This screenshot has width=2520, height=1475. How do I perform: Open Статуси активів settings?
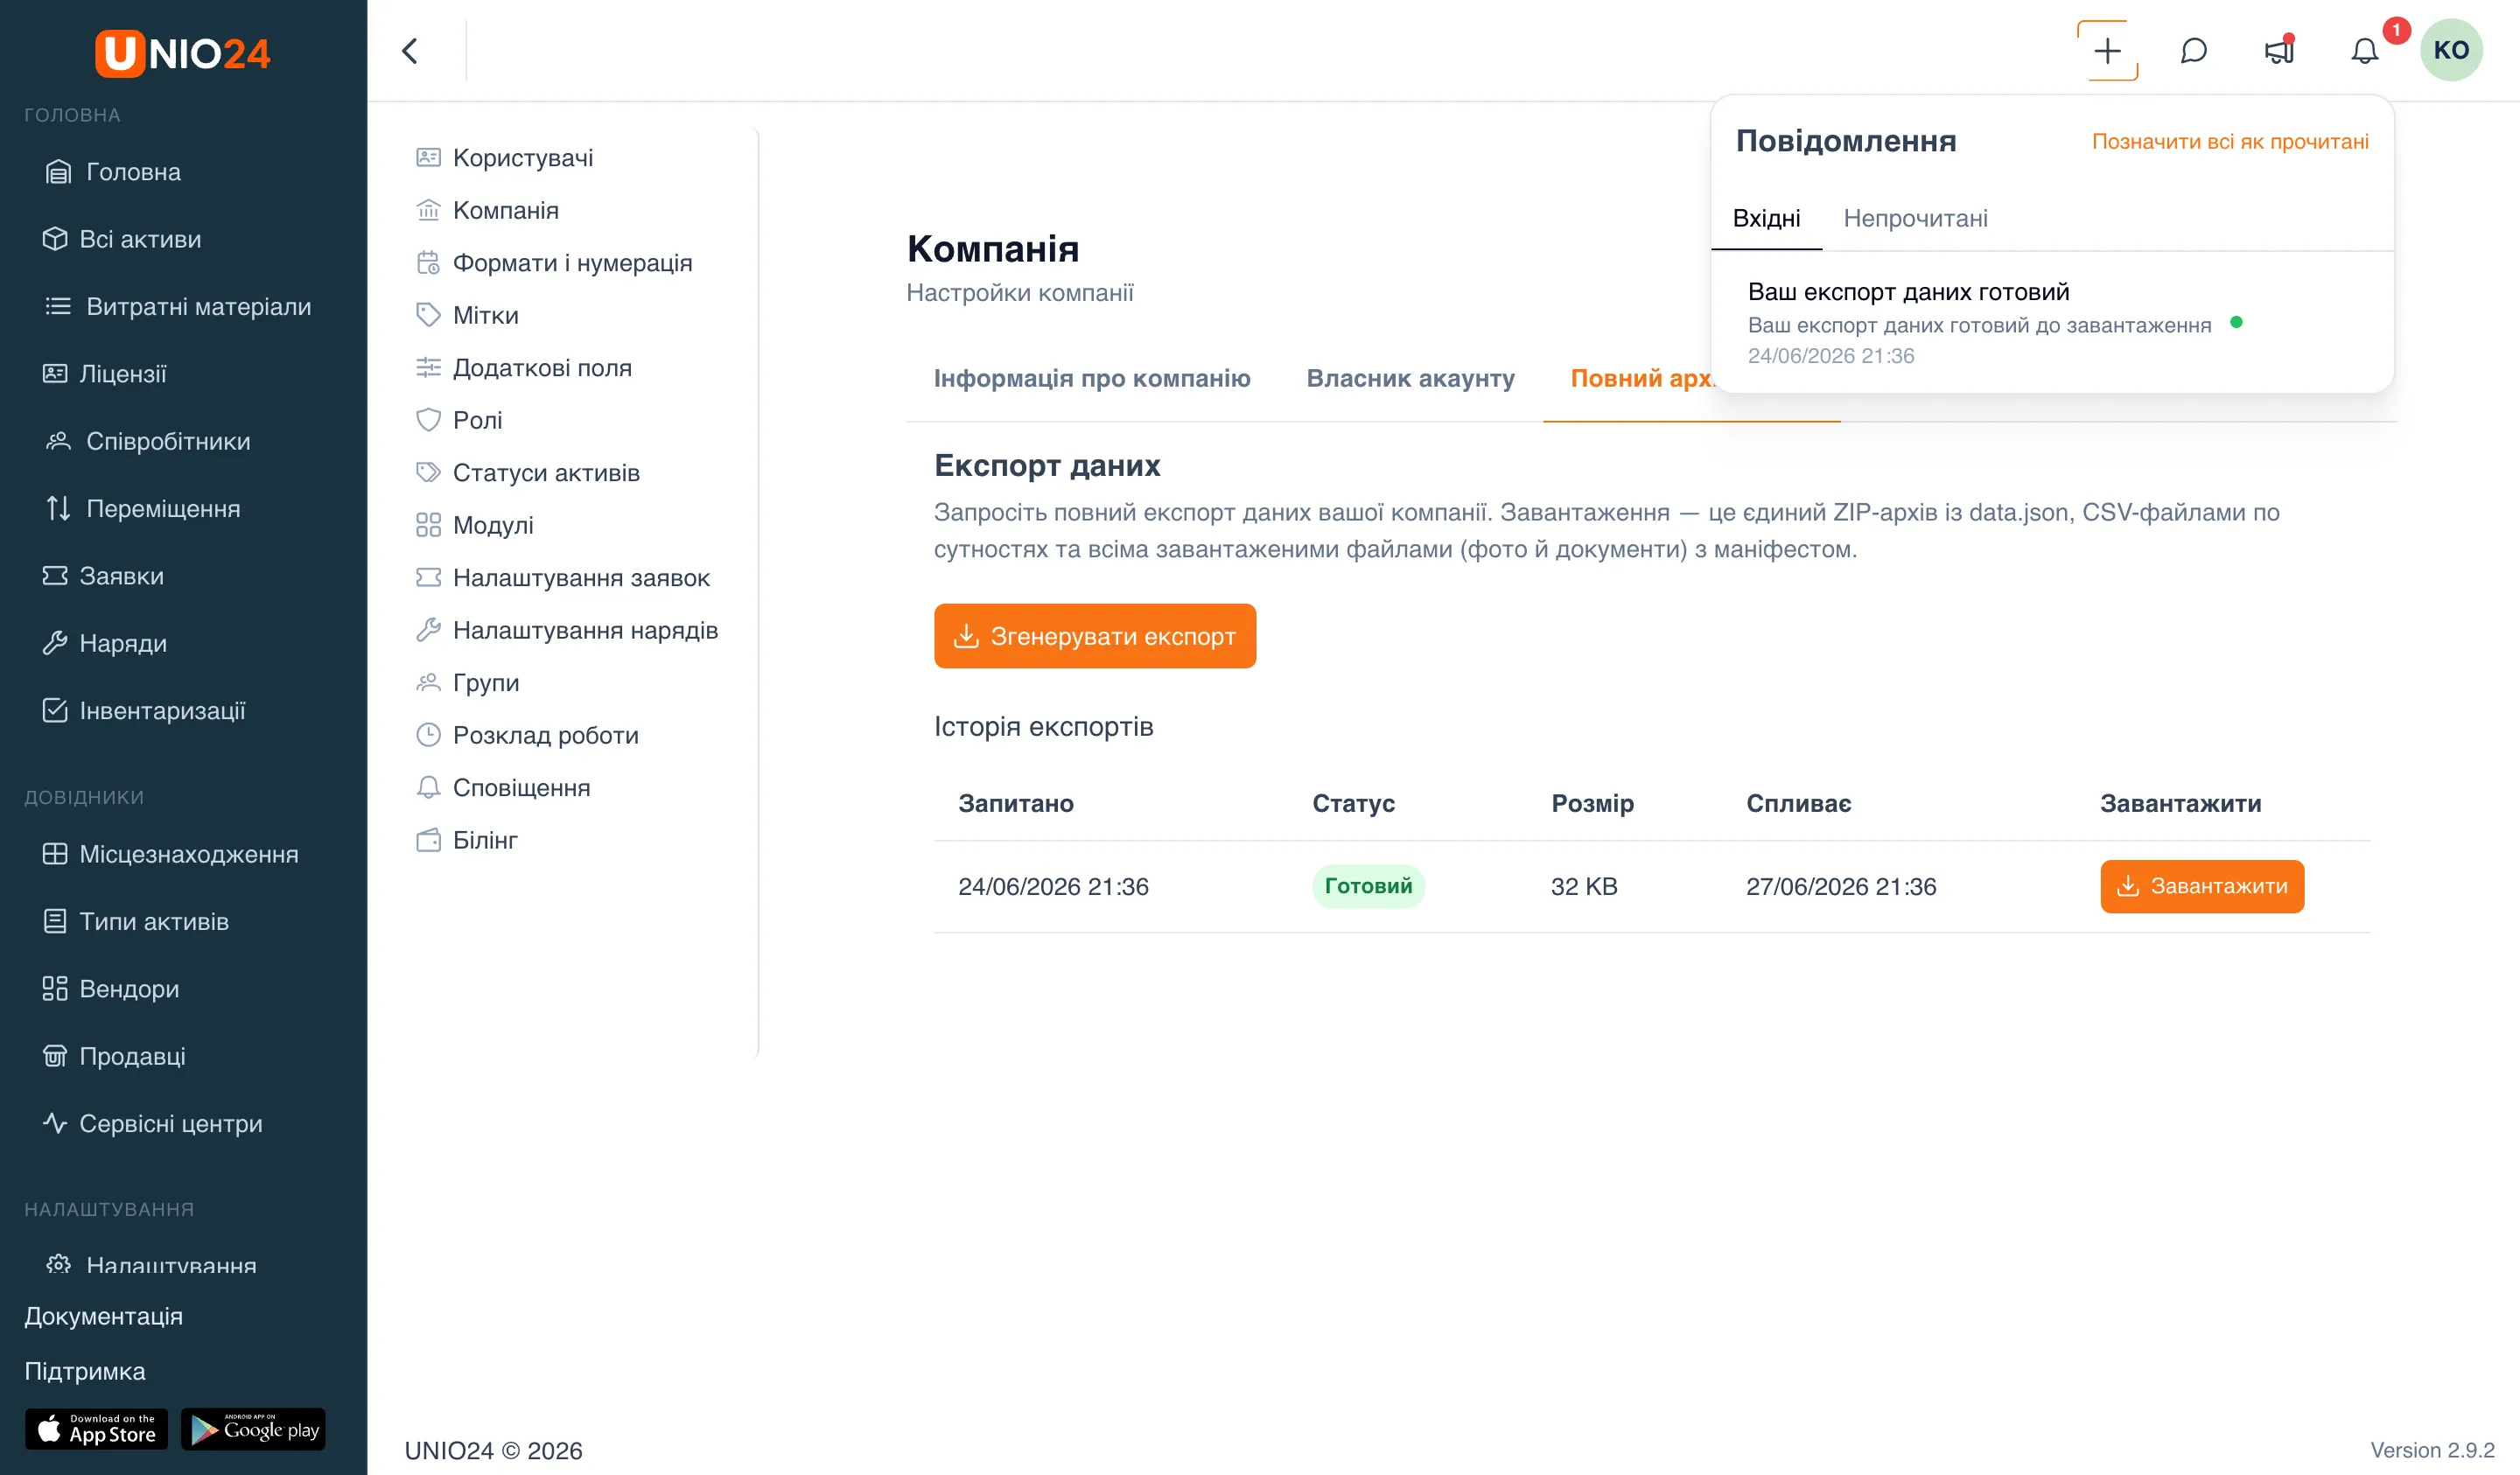pos(529,472)
